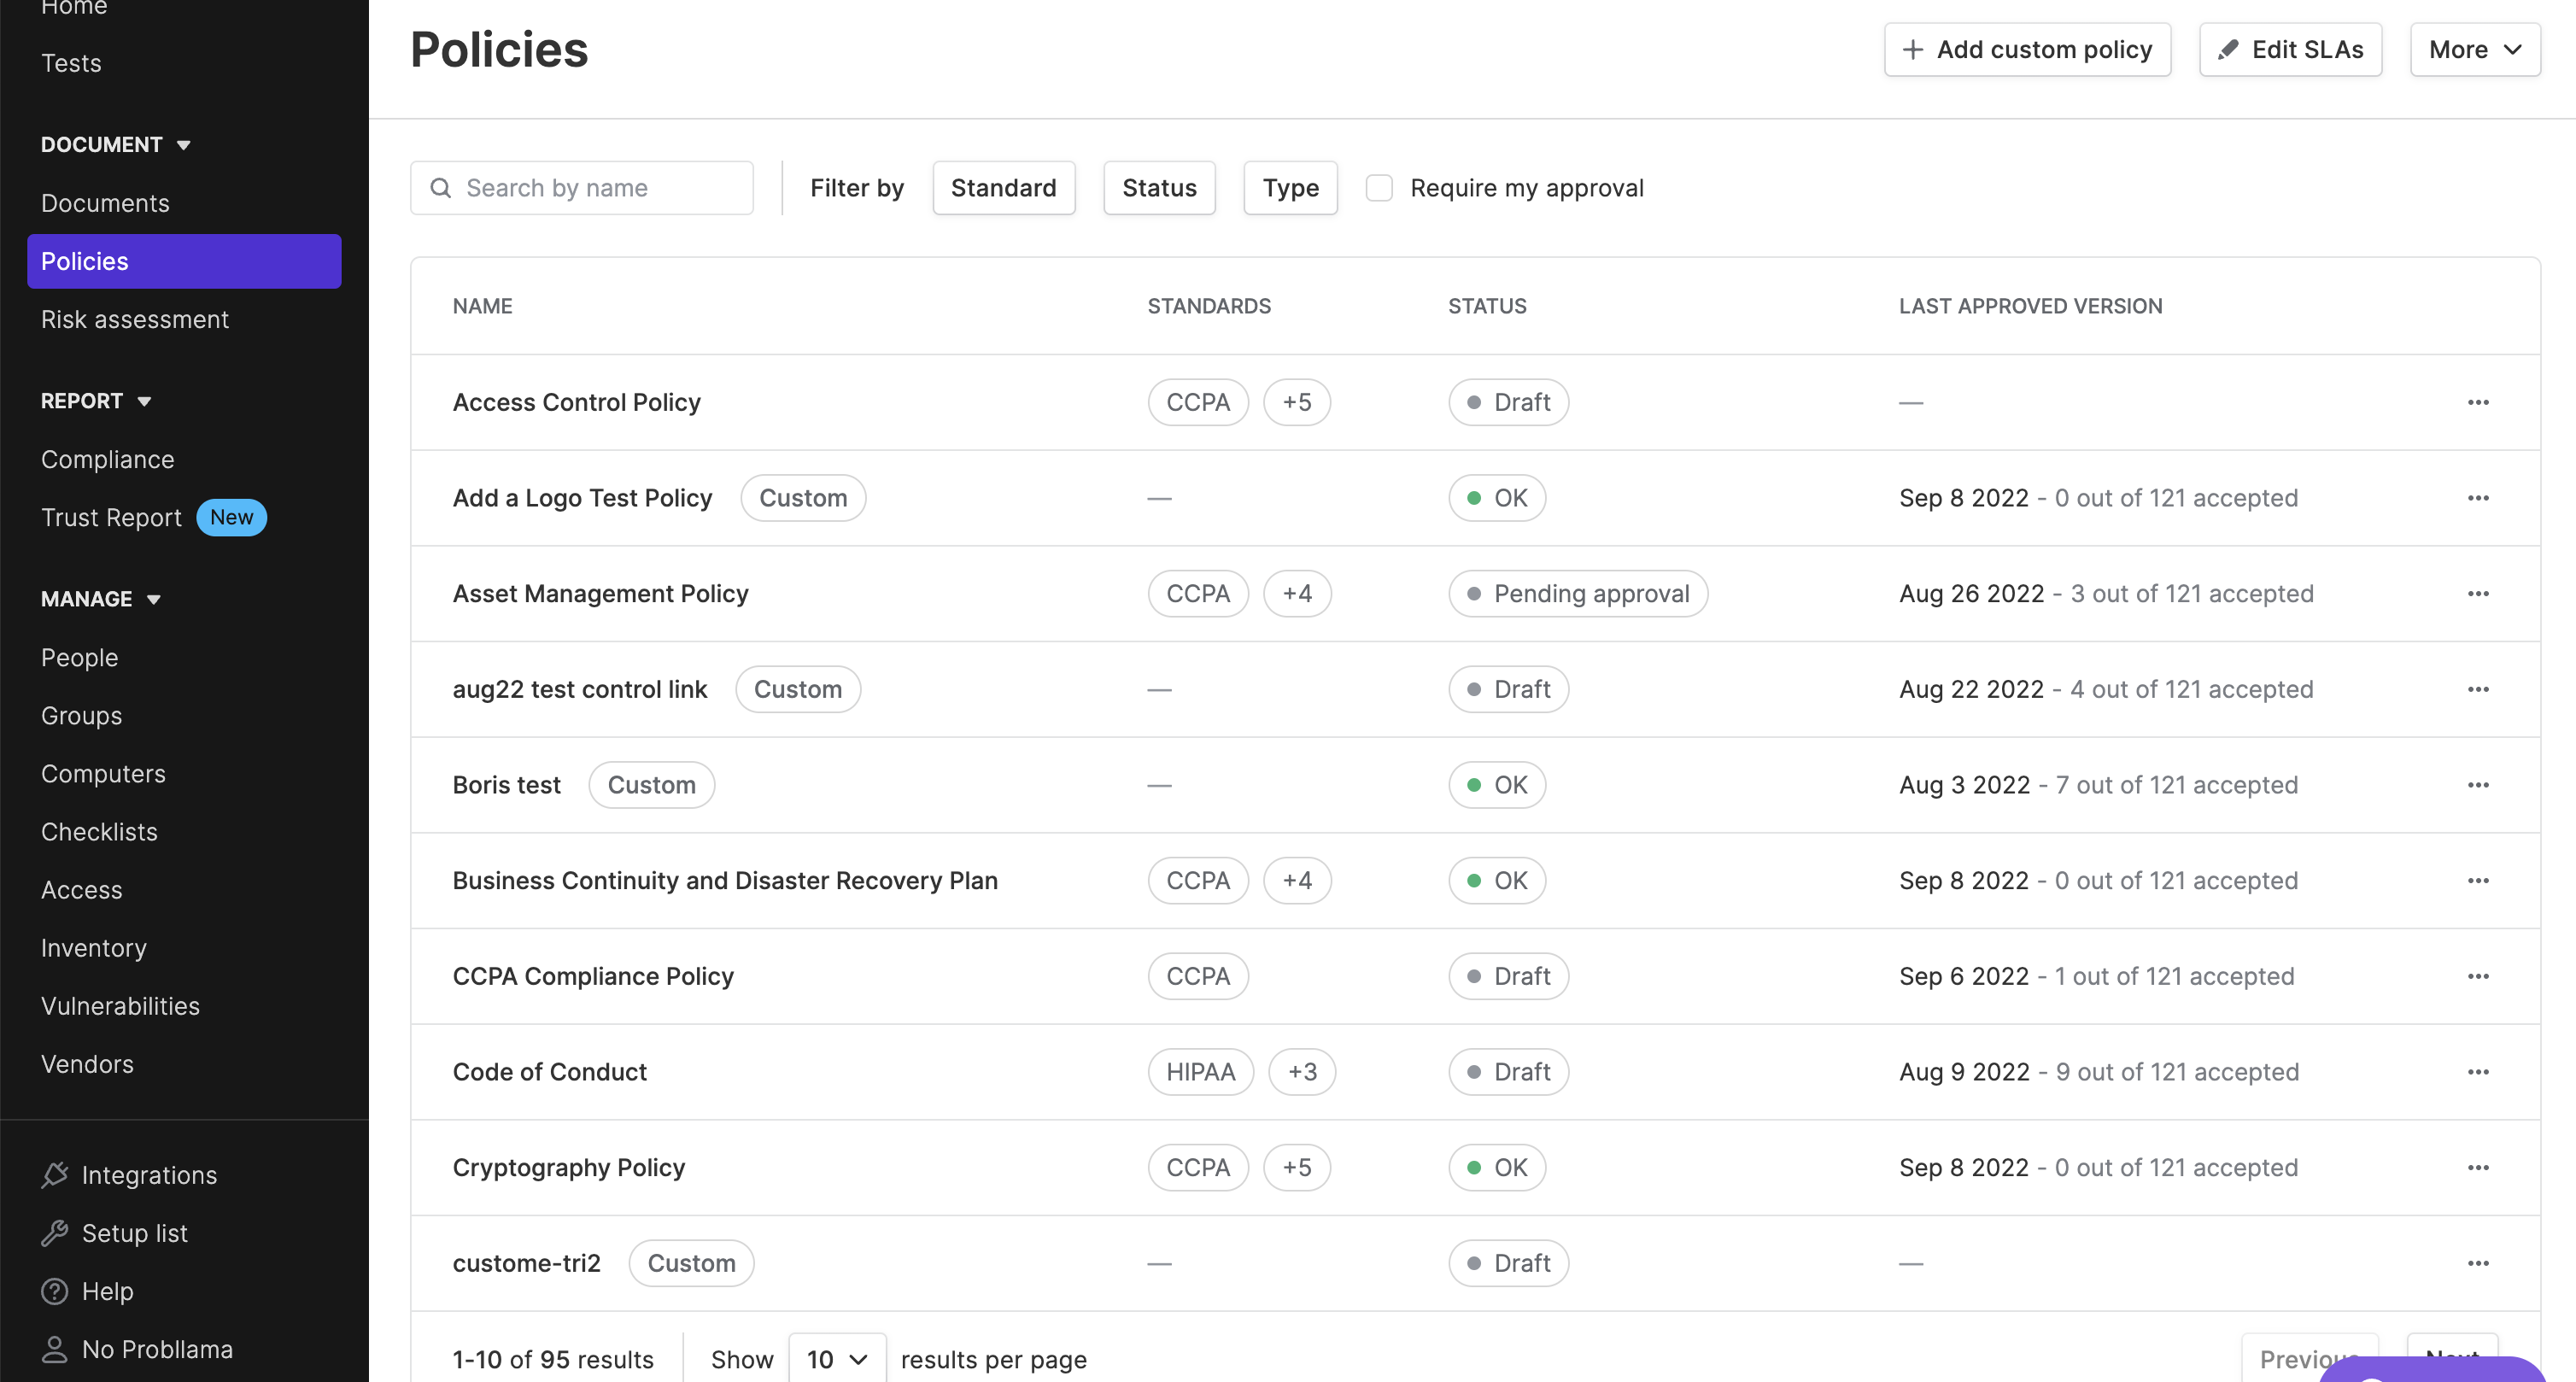2576x1382 pixels.
Task: Open Documents in the sidebar
Action: point(105,203)
